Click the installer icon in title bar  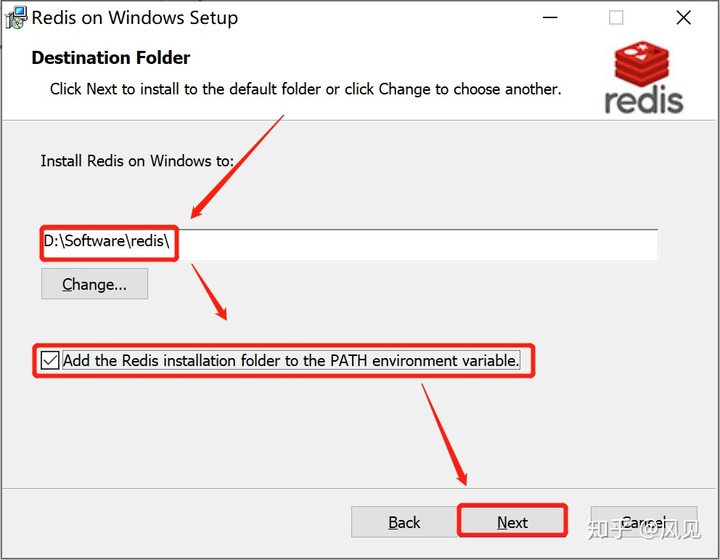tap(16, 18)
